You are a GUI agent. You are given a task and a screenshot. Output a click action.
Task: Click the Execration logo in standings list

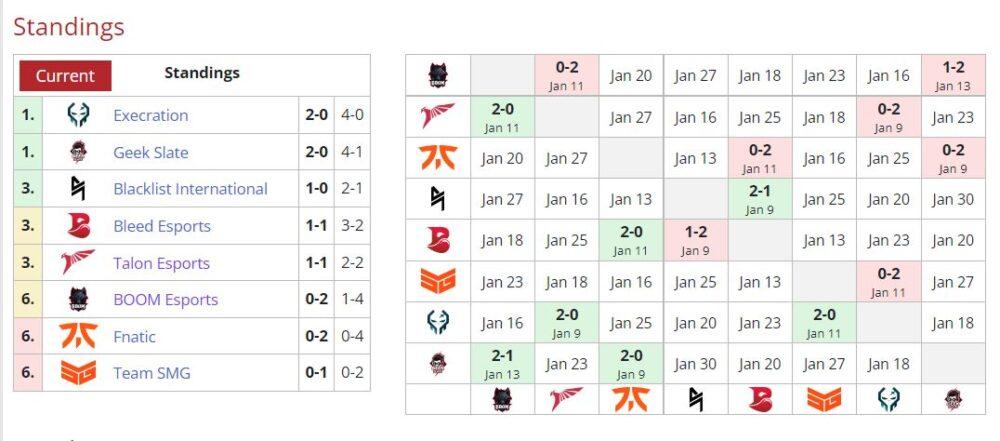click(78, 116)
